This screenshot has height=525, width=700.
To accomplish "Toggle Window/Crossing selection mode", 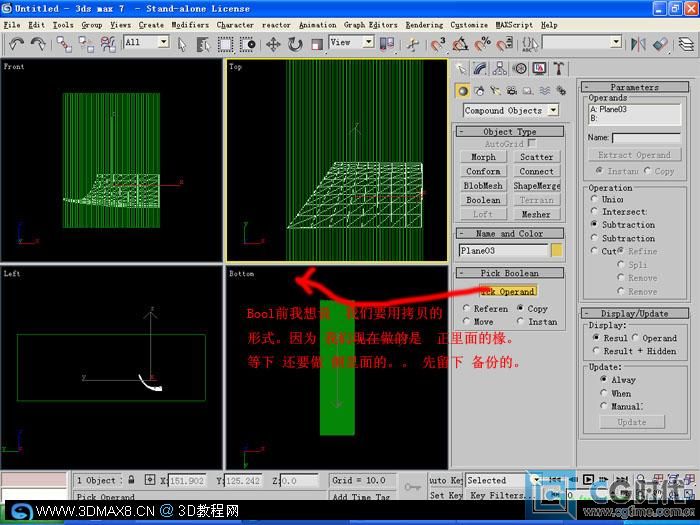I will [247, 44].
